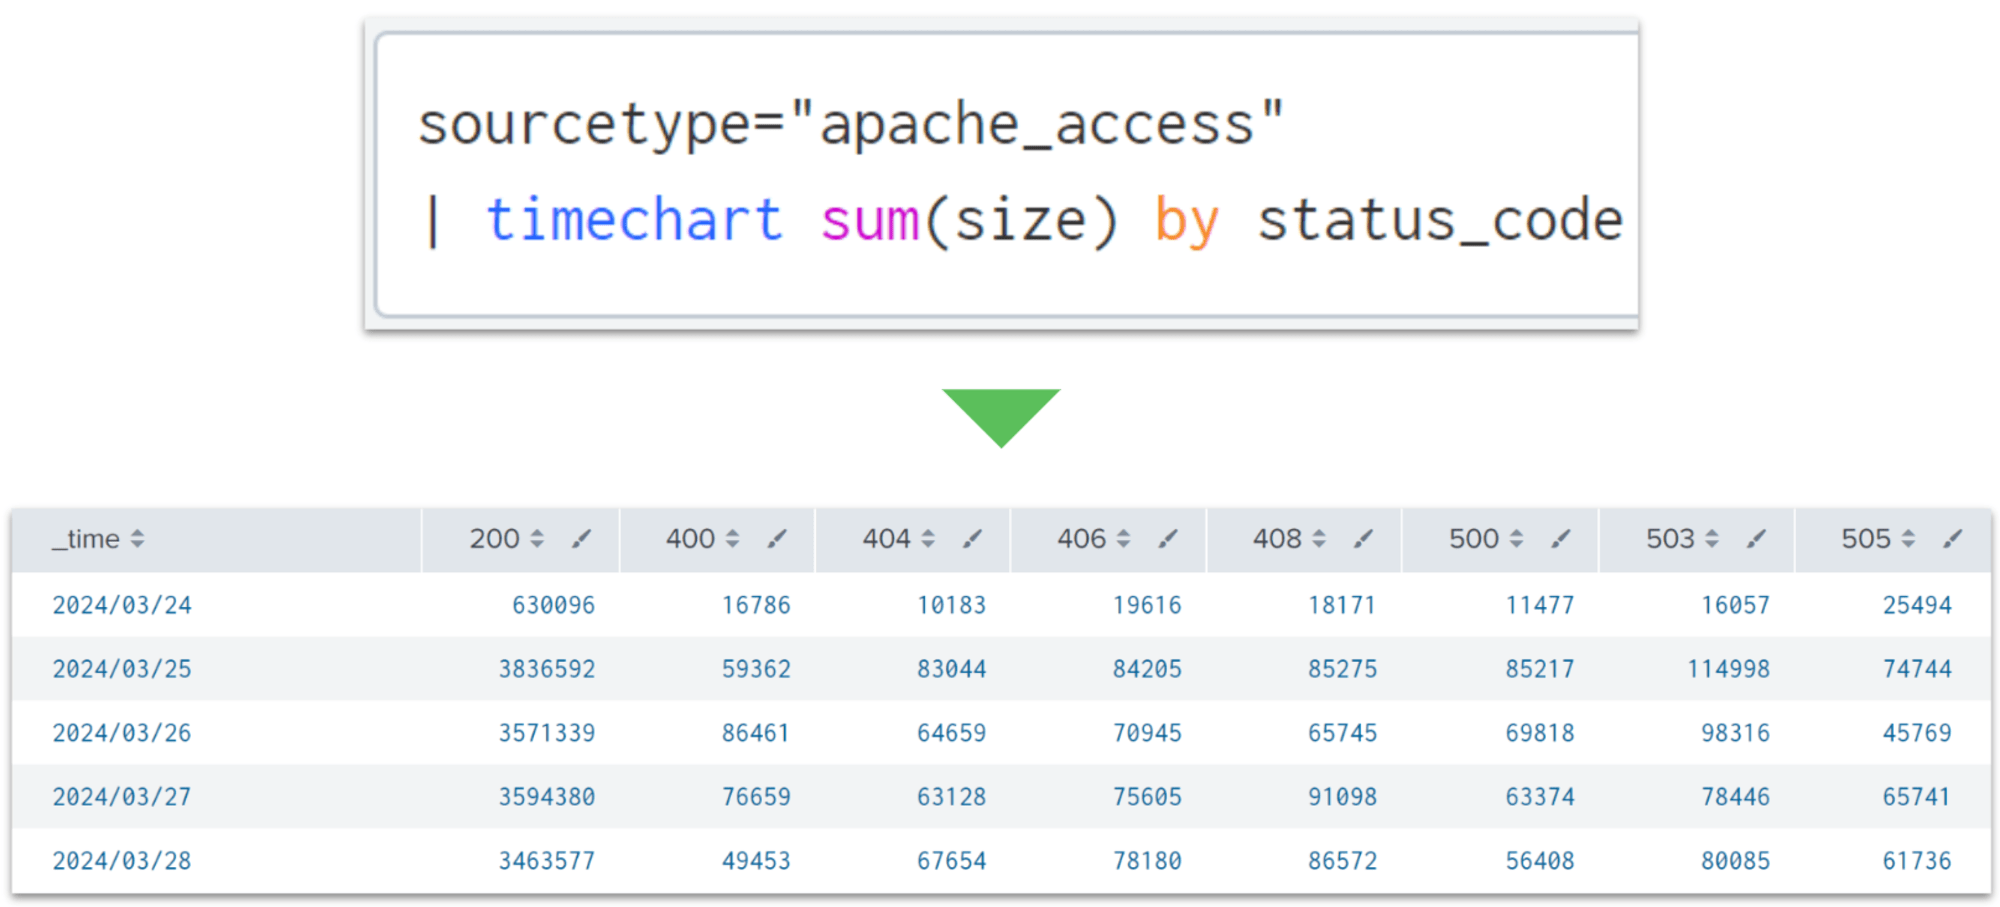This screenshot has width=2000, height=907.
Task: Click the sourcetype="apache_access" line
Action: pos(851,124)
